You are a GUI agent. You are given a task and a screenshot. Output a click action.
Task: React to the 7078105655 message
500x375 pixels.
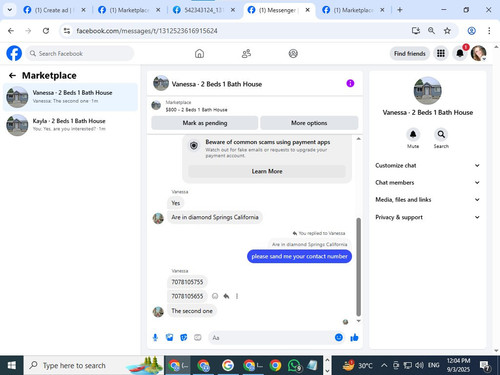pyautogui.click(x=215, y=296)
